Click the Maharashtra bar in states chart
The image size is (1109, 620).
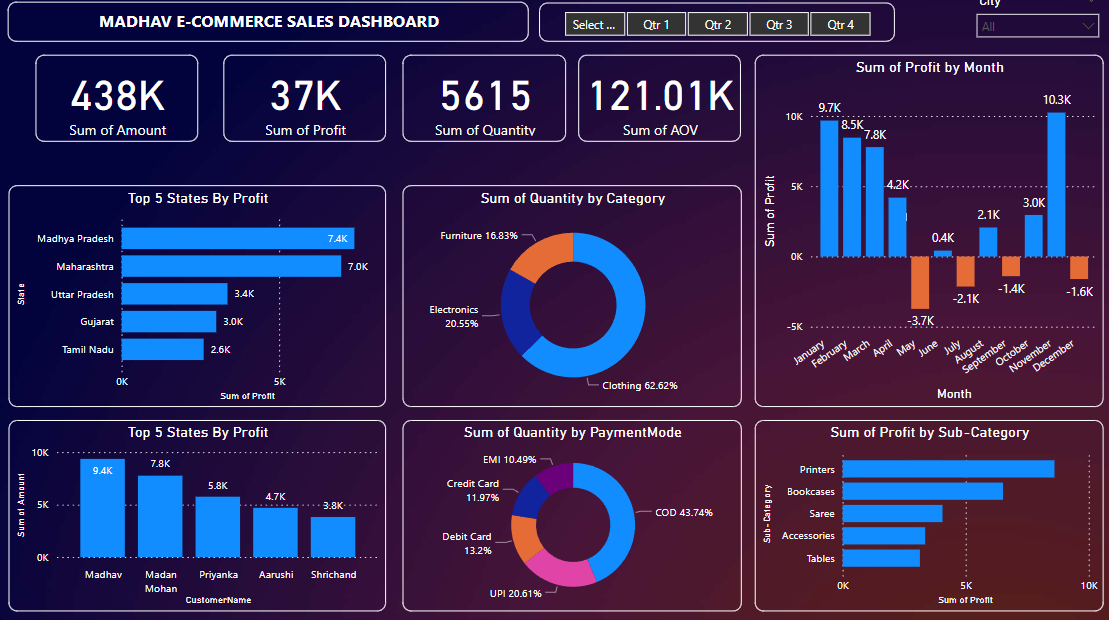click(x=231, y=267)
